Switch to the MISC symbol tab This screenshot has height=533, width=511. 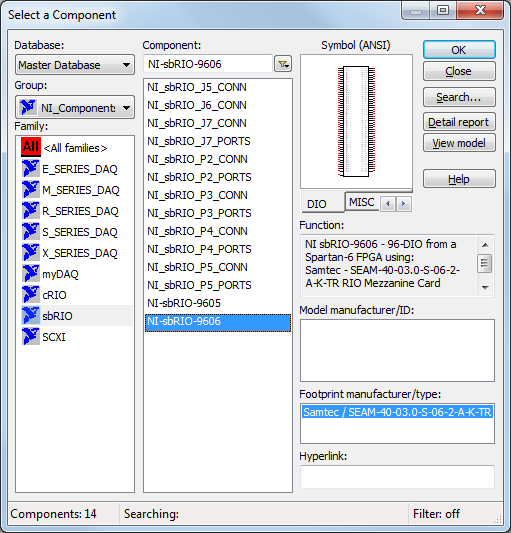[361, 202]
